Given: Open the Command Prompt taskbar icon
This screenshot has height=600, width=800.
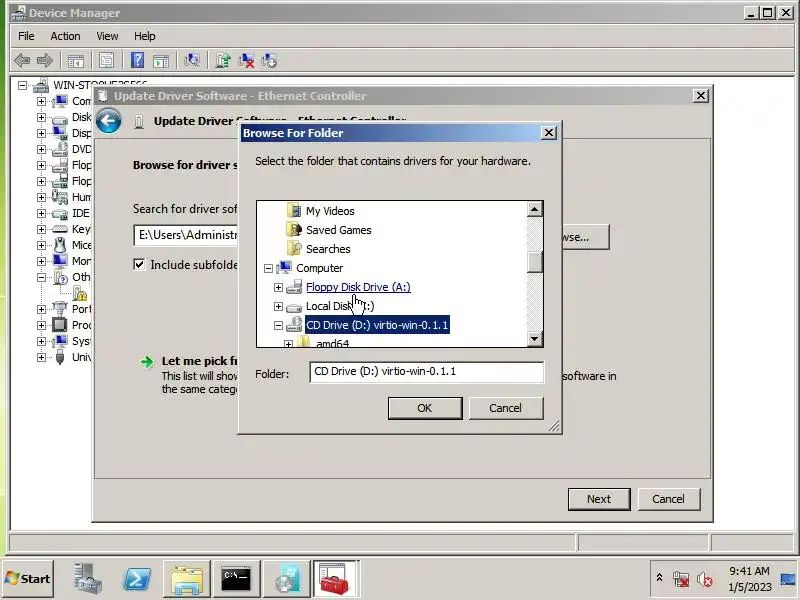Looking at the screenshot, I should point(236,579).
